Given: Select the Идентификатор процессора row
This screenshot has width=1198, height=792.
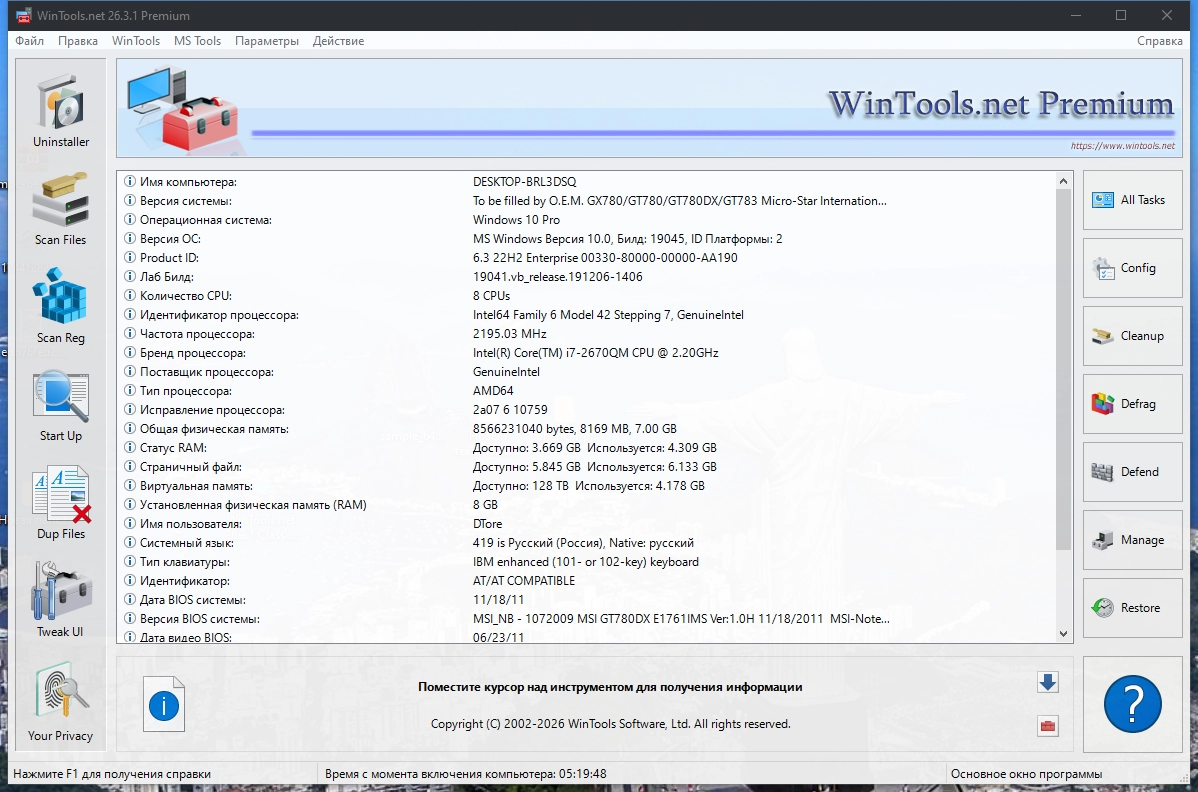Looking at the screenshot, I should 586,315.
